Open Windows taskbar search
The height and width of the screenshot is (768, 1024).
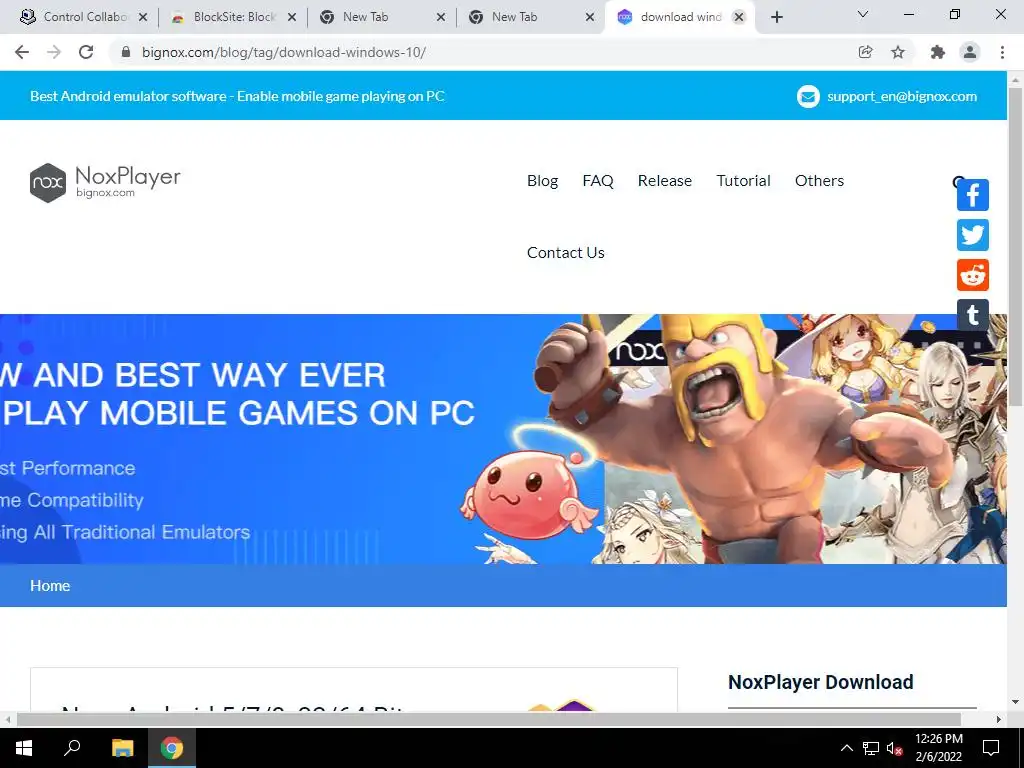[72, 748]
